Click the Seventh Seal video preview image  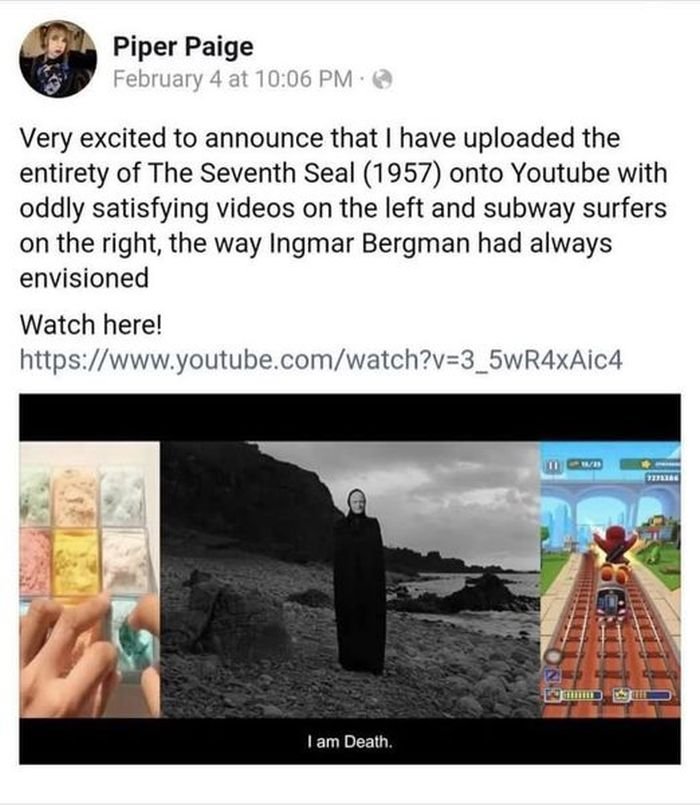click(350, 579)
